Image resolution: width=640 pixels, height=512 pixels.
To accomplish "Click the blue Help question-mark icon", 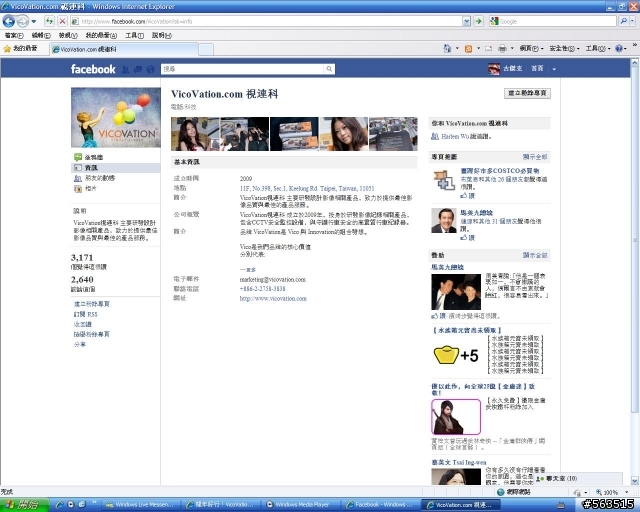I will (619, 49).
